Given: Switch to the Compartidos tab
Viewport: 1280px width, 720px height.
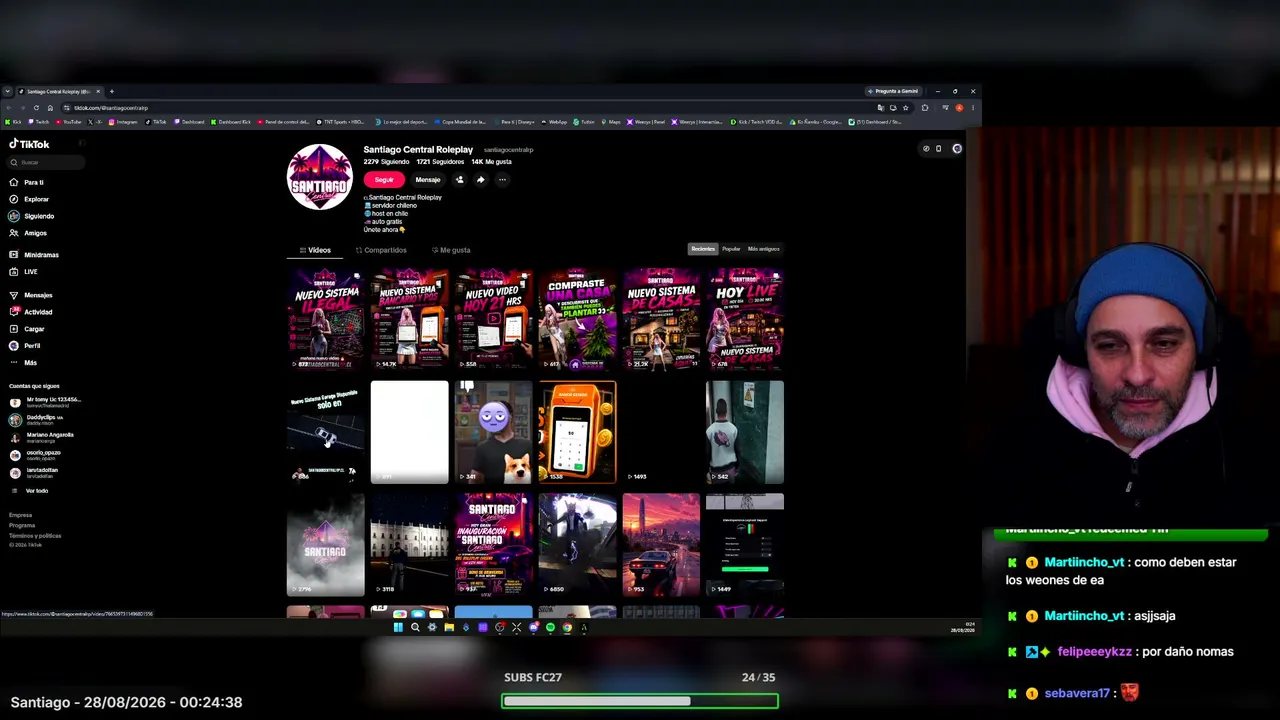Looking at the screenshot, I should pyautogui.click(x=382, y=250).
